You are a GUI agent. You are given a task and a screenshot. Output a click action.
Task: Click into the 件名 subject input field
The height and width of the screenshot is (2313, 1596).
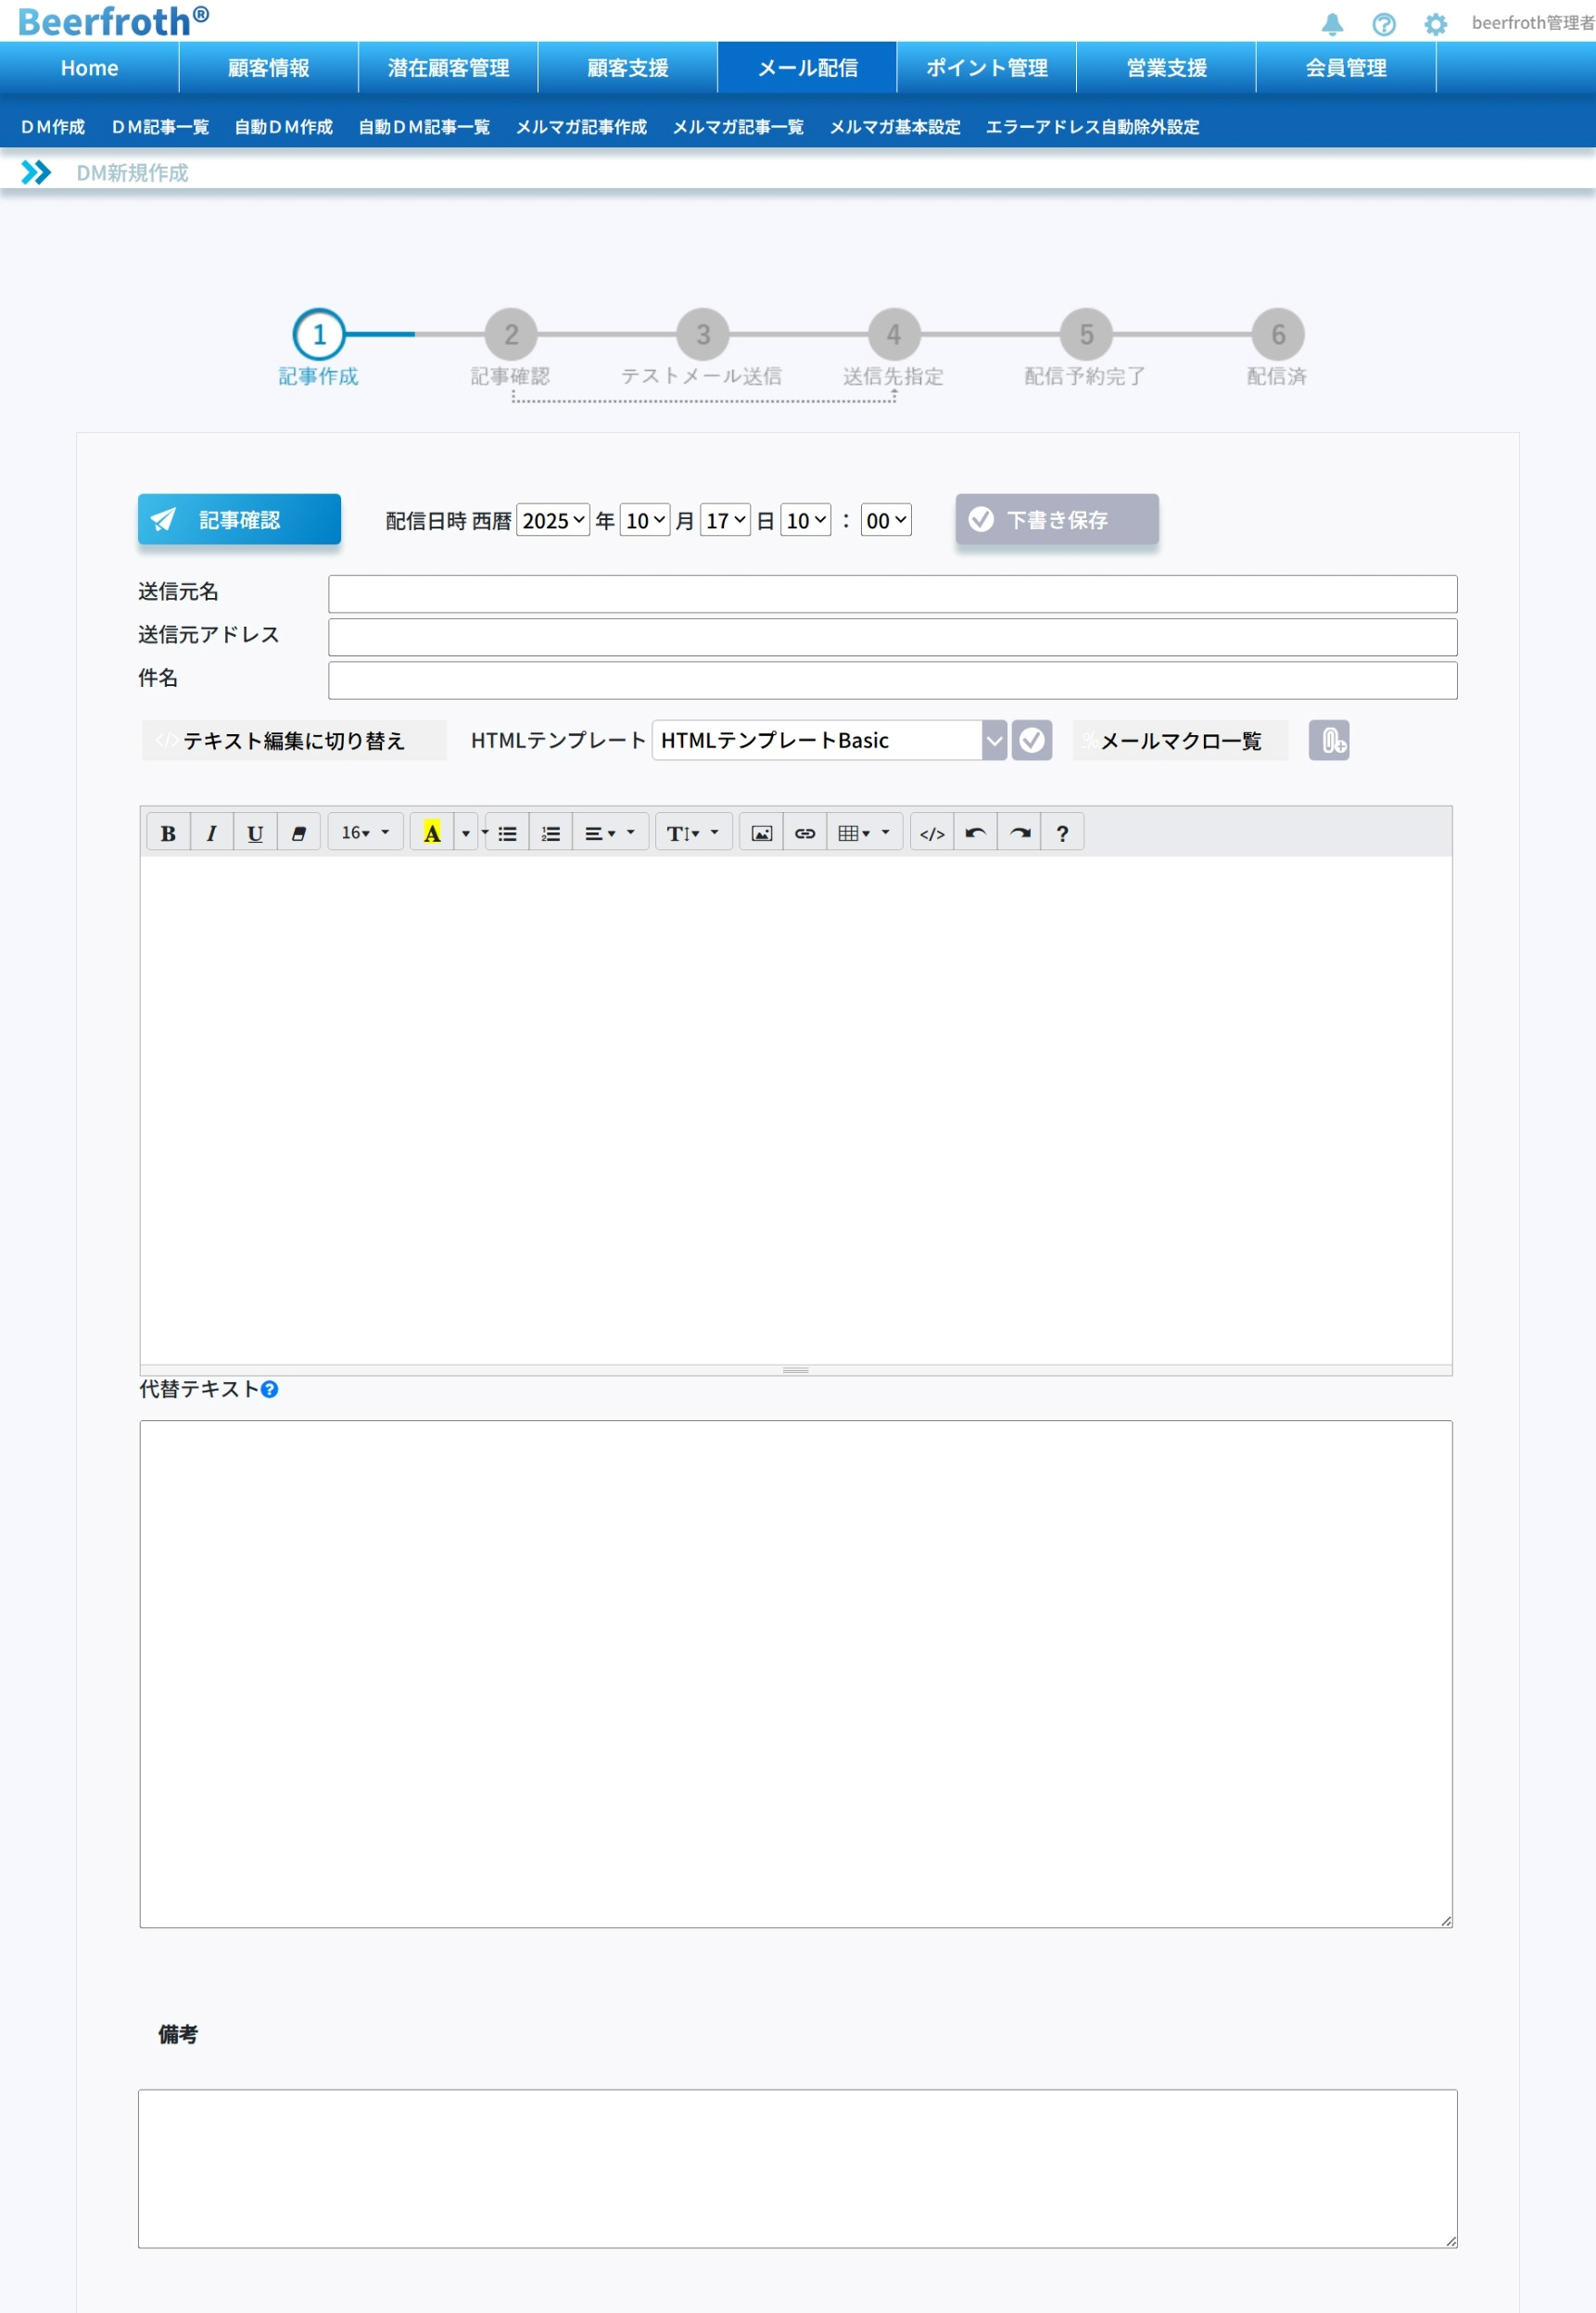click(x=892, y=681)
